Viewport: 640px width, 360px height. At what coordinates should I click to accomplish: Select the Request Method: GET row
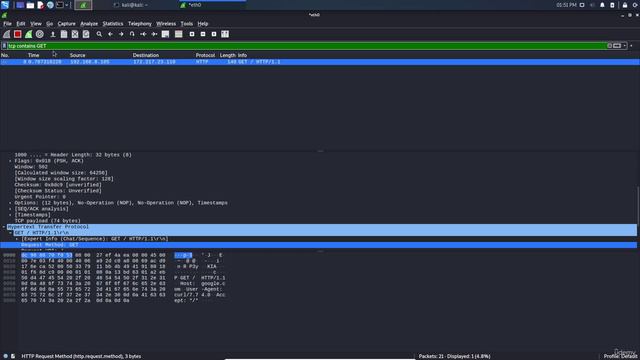tap(318, 245)
